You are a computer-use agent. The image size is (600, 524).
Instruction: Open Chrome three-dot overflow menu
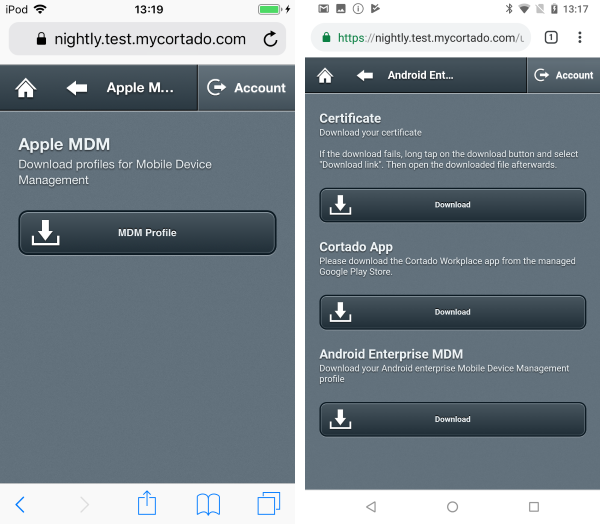[580, 38]
